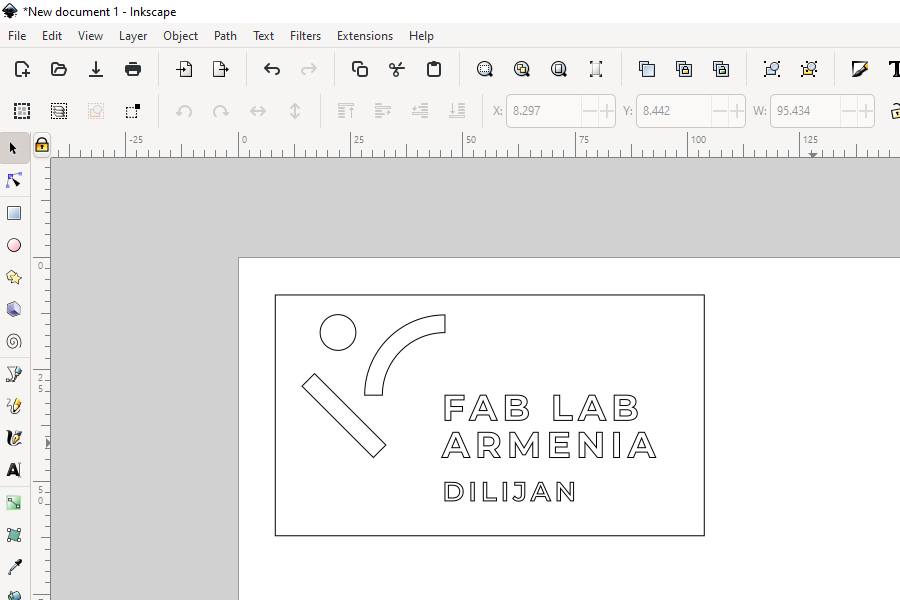The image size is (900, 600).
Task: Toggle the guide lock on the ruler
Action: point(42,145)
